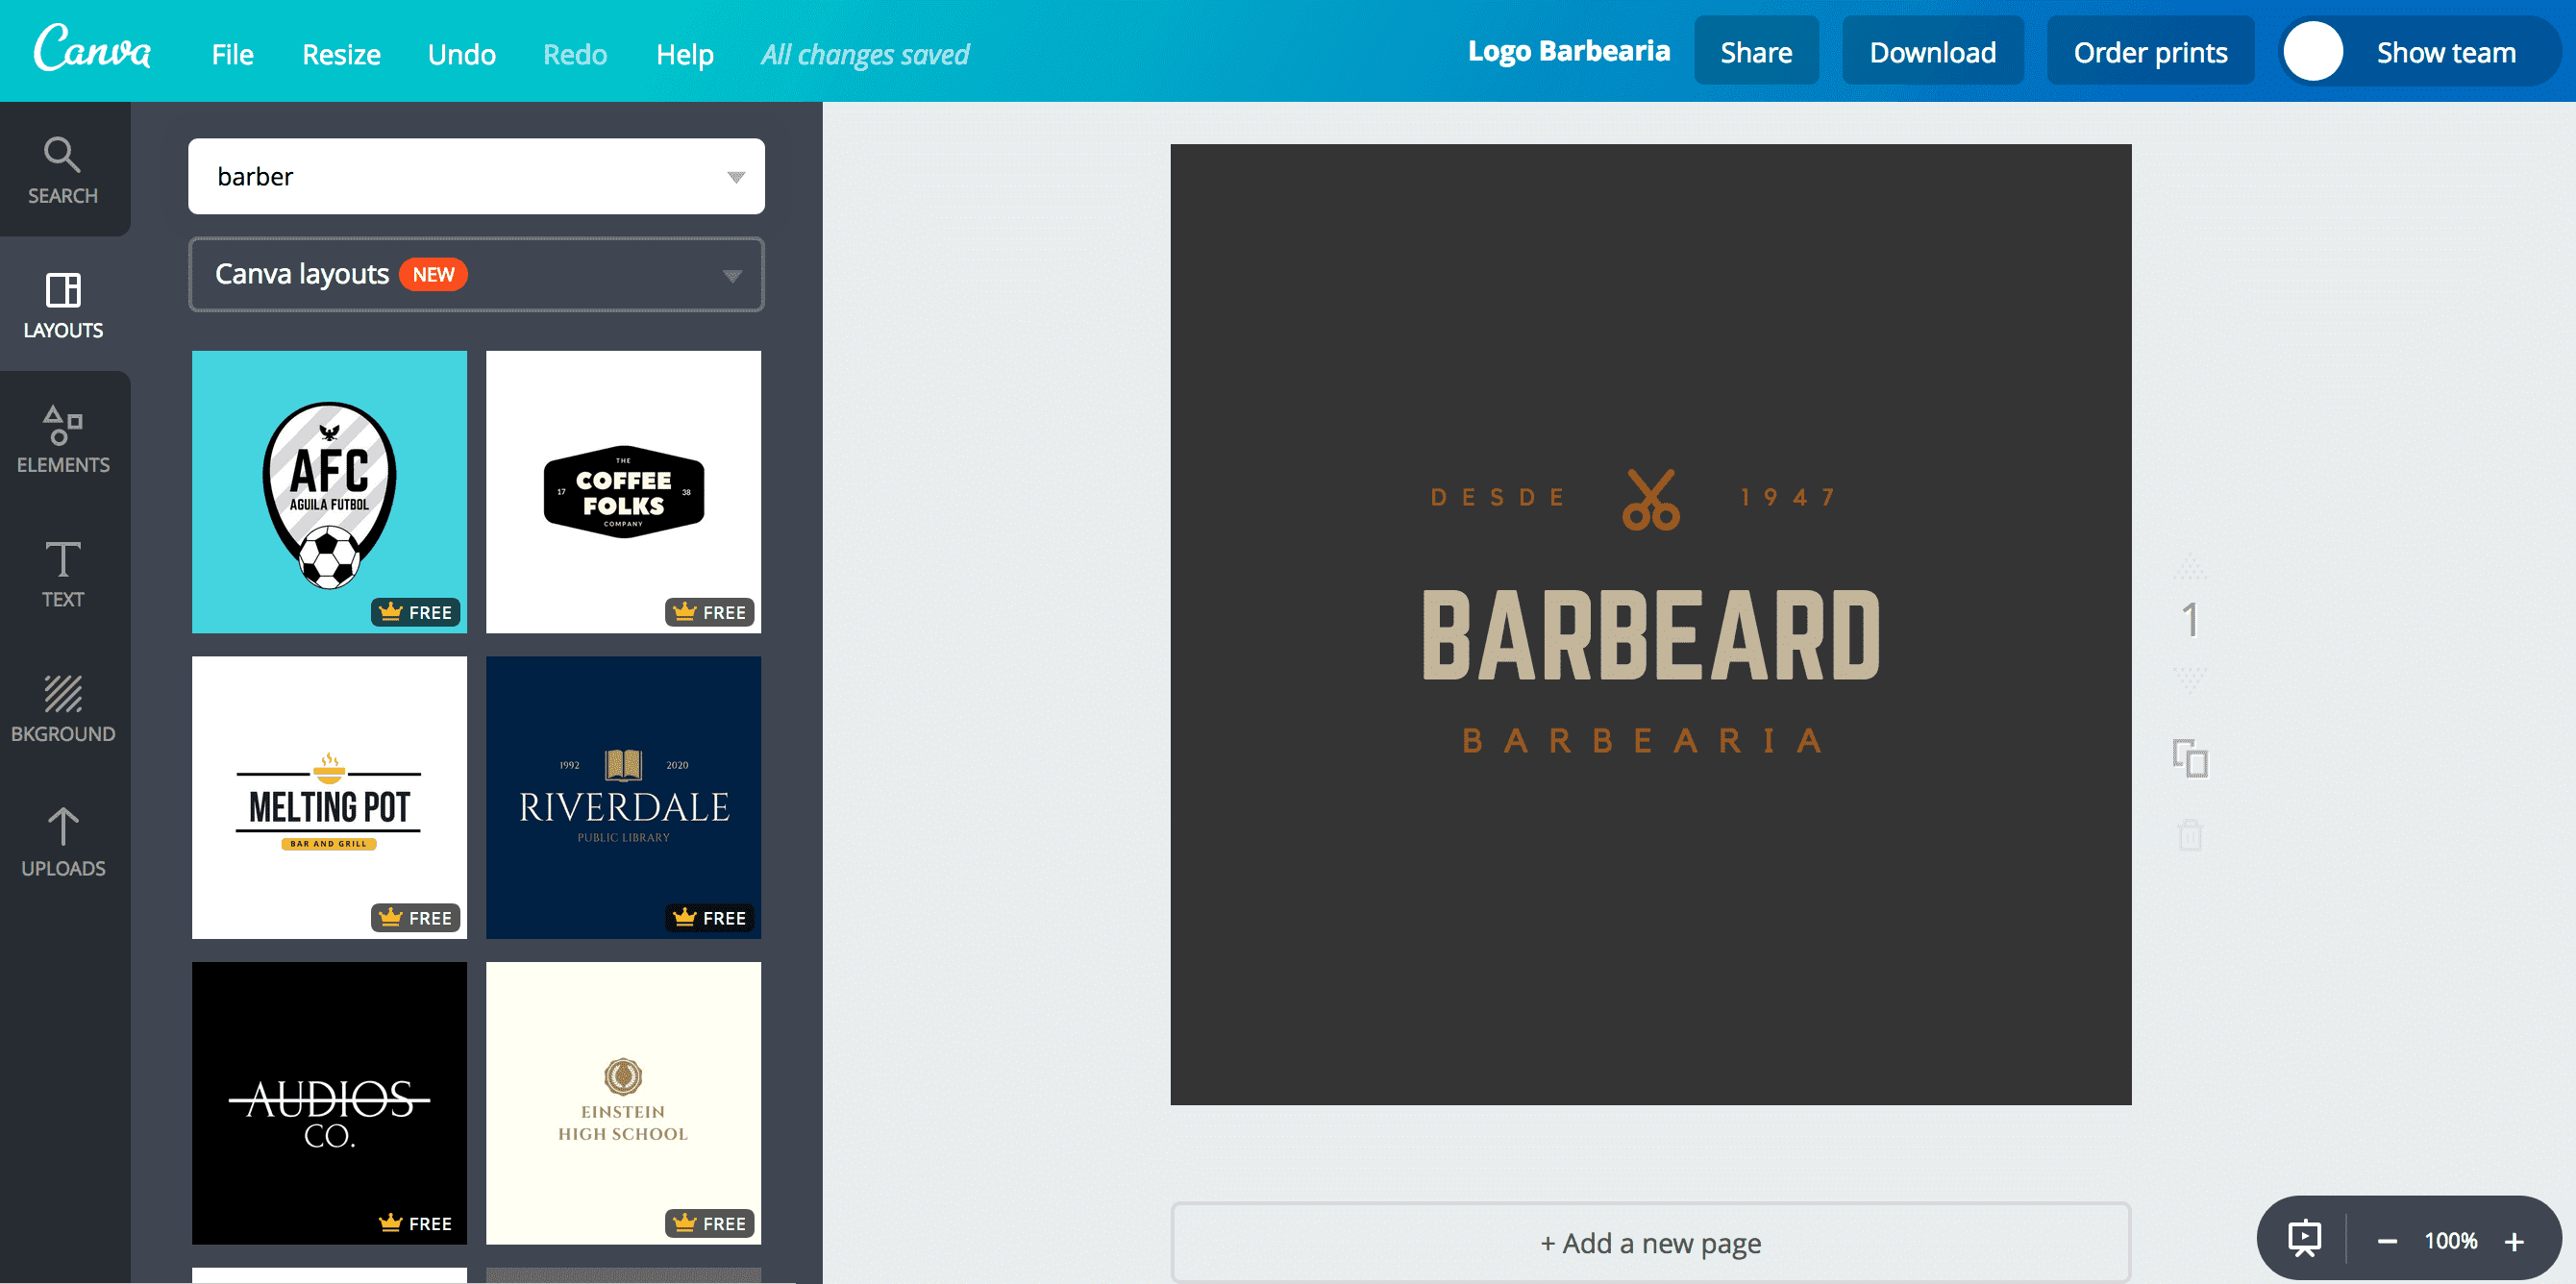Choose the Einstein High School layout
The width and height of the screenshot is (2576, 1284).
click(623, 1103)
